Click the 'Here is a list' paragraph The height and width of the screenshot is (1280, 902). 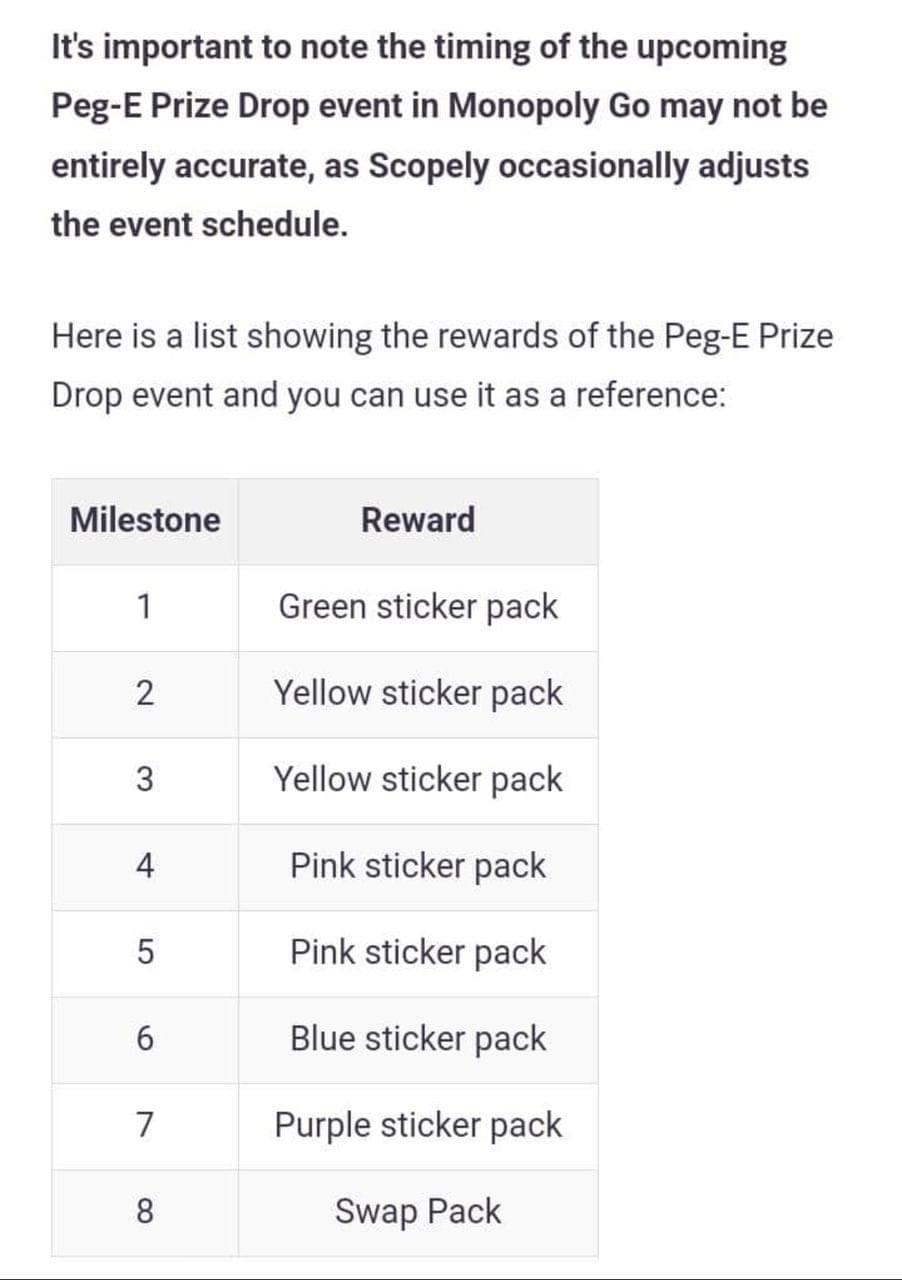click(x=442, y=366)
